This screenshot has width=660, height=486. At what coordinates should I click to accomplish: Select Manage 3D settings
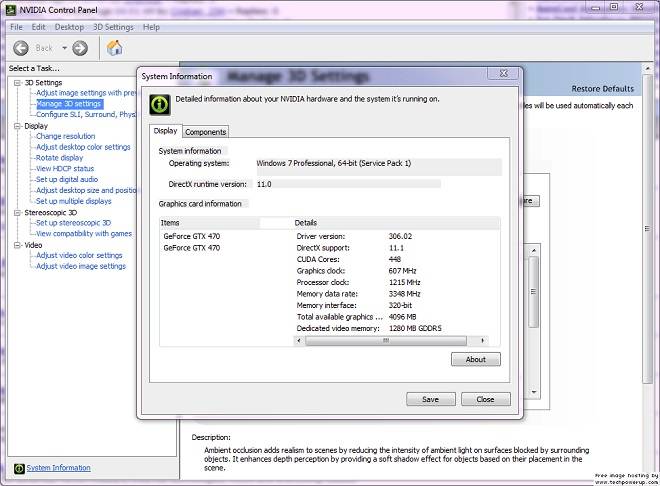click(69, 104)
